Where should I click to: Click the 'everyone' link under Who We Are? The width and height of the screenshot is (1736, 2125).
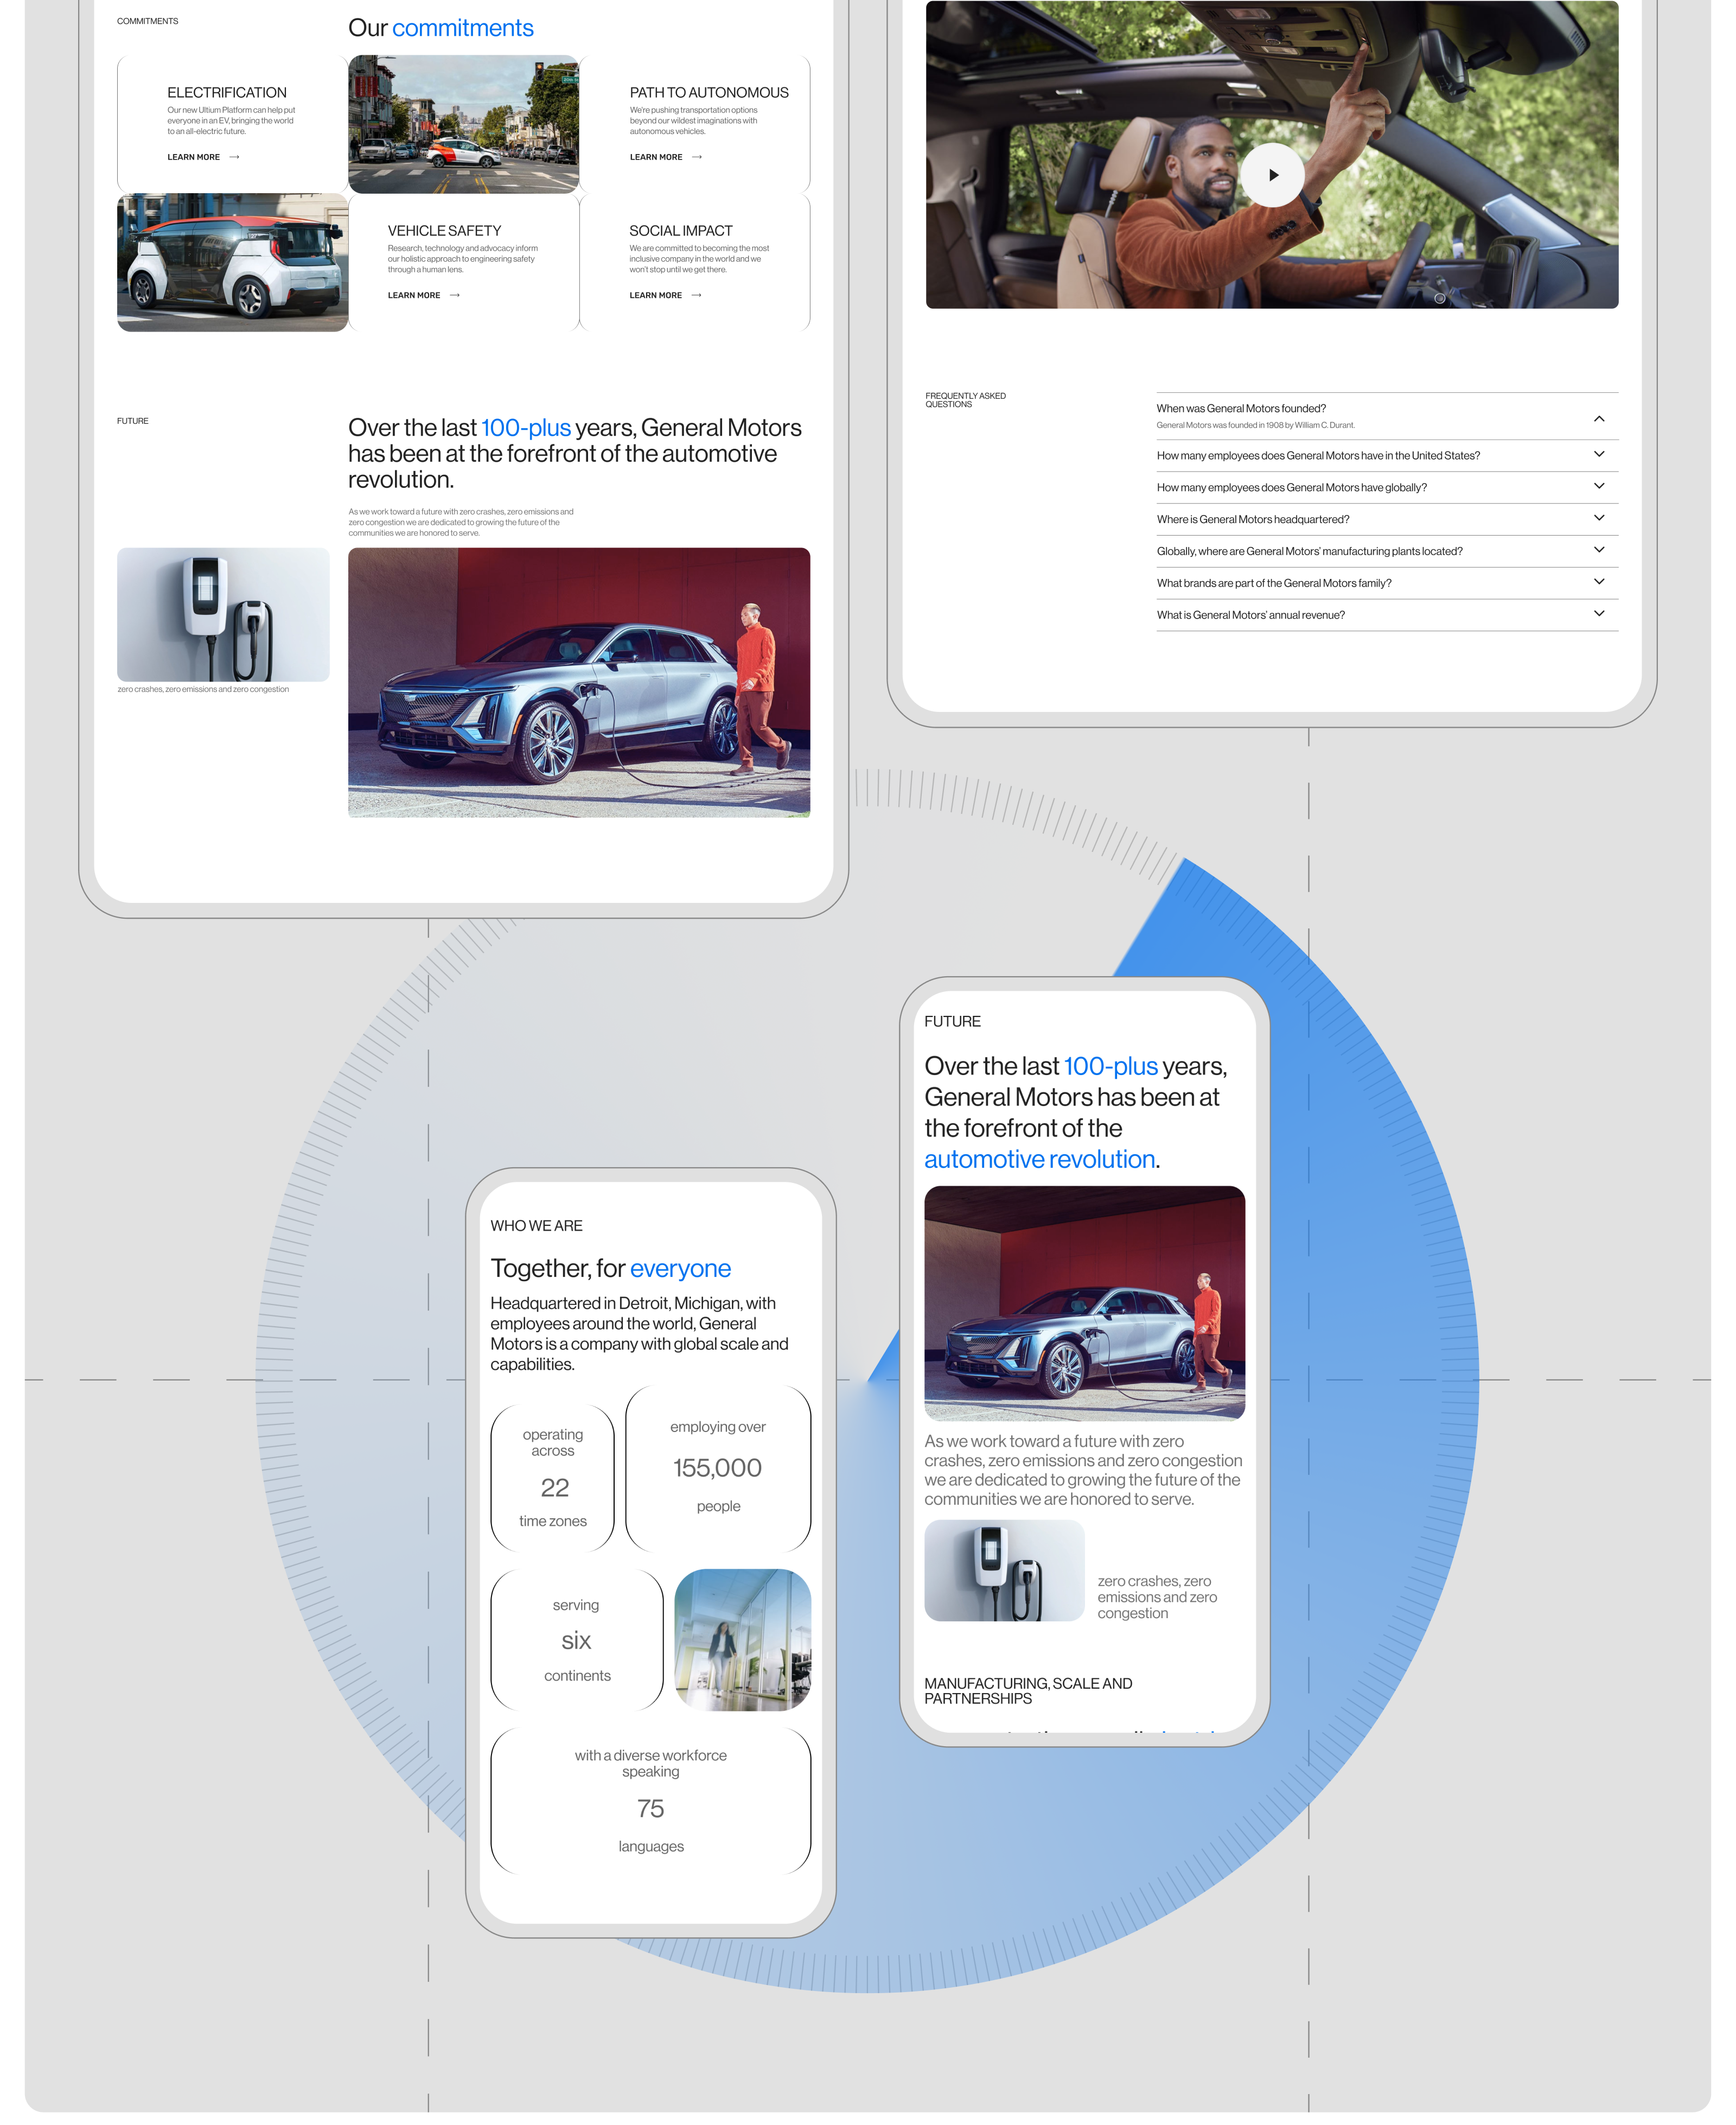tap(680, 1268)
